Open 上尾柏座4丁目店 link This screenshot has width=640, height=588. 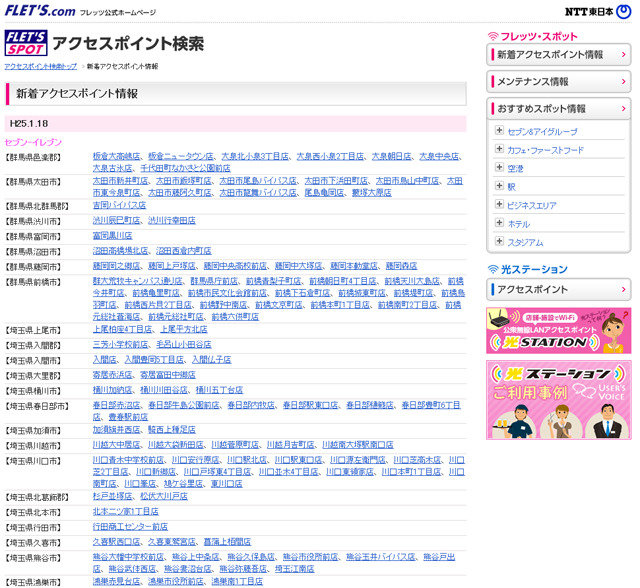click(122, 329)
